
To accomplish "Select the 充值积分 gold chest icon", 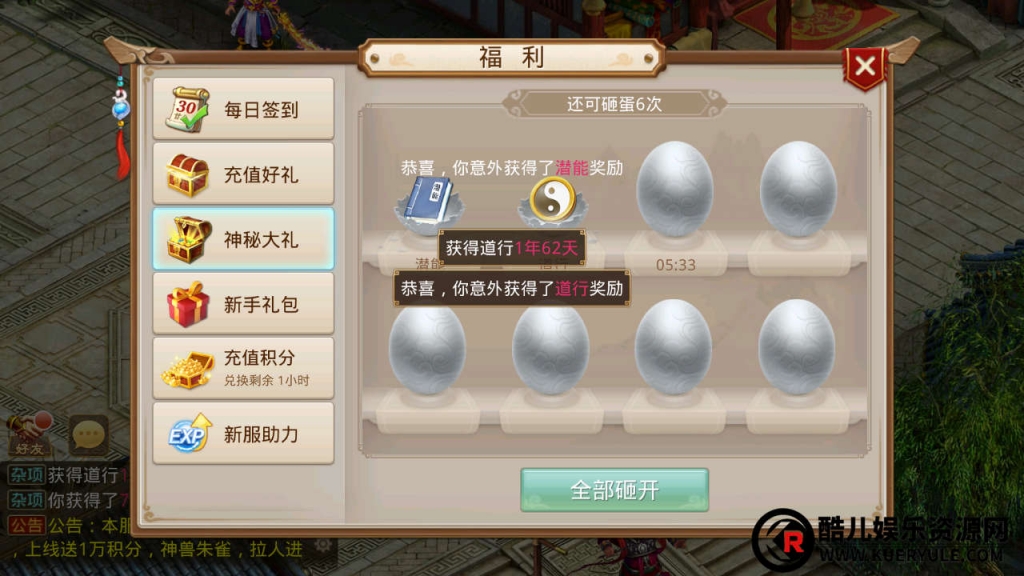I will (x=188, y=369).
